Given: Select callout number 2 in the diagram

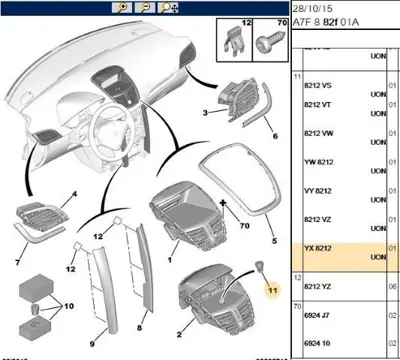Looking at the screenshot, I should point(179,334).
